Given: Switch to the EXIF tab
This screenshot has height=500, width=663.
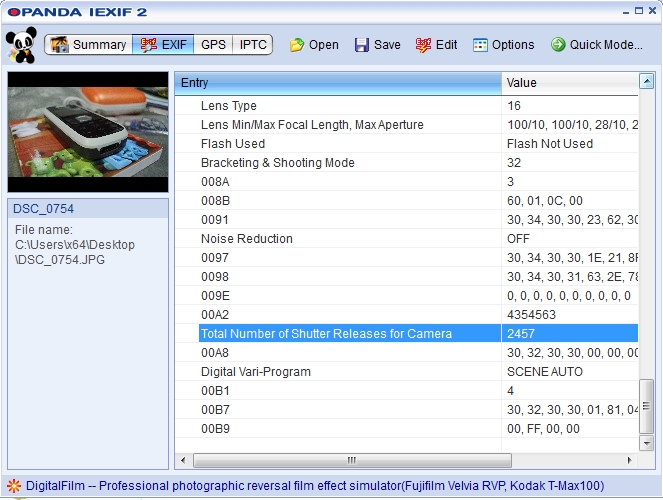Looking at the screenshot, I should point(163,45).
